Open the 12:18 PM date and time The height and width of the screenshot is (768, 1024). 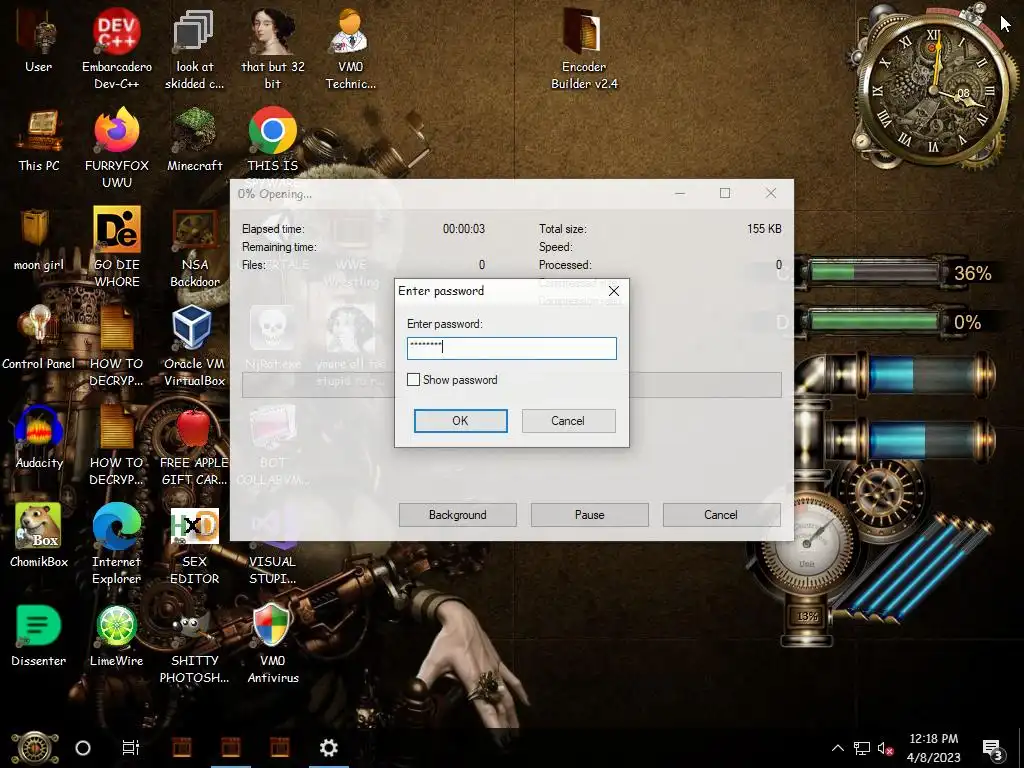[x=934, y=748]
